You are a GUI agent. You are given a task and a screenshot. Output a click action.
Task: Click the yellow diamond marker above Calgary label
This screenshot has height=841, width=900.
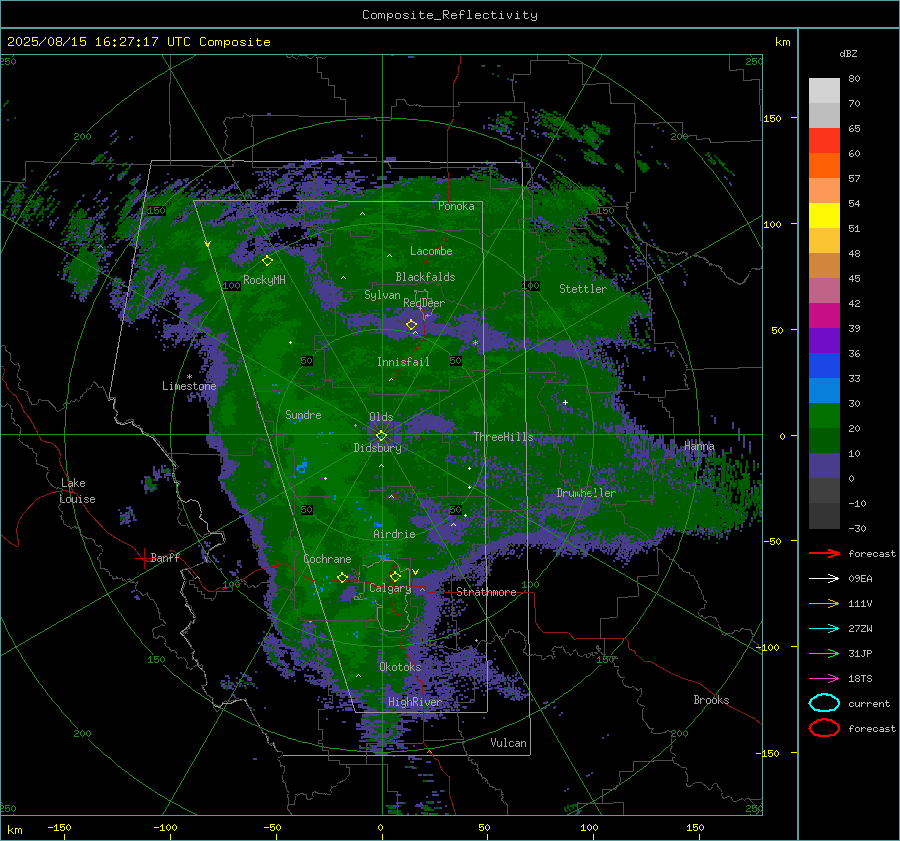[395, 576]
